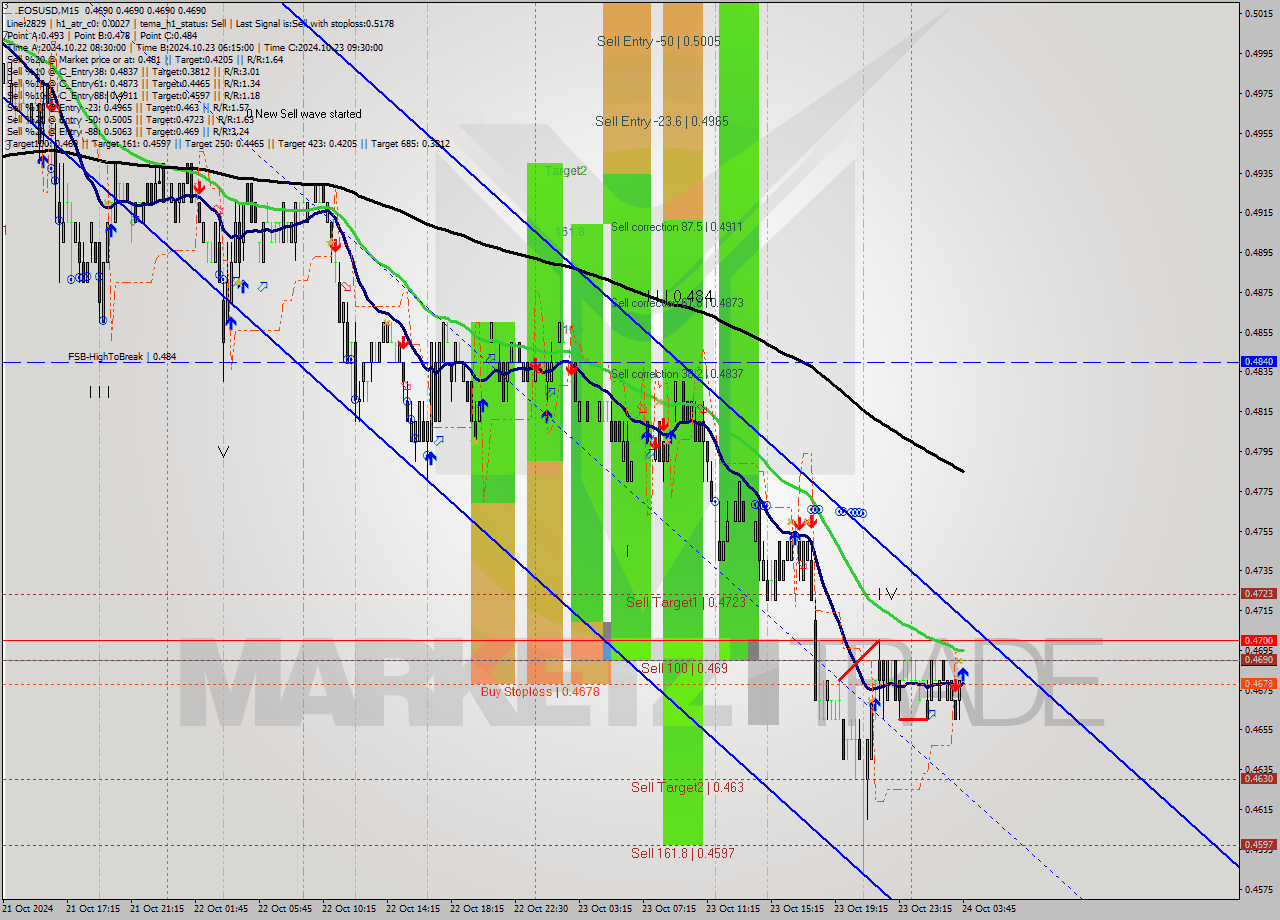Click the '23 Oct 15:15' time axis label
This screenshot has width=1280, height=920.
pyautogui.click(x=796, y=909)
